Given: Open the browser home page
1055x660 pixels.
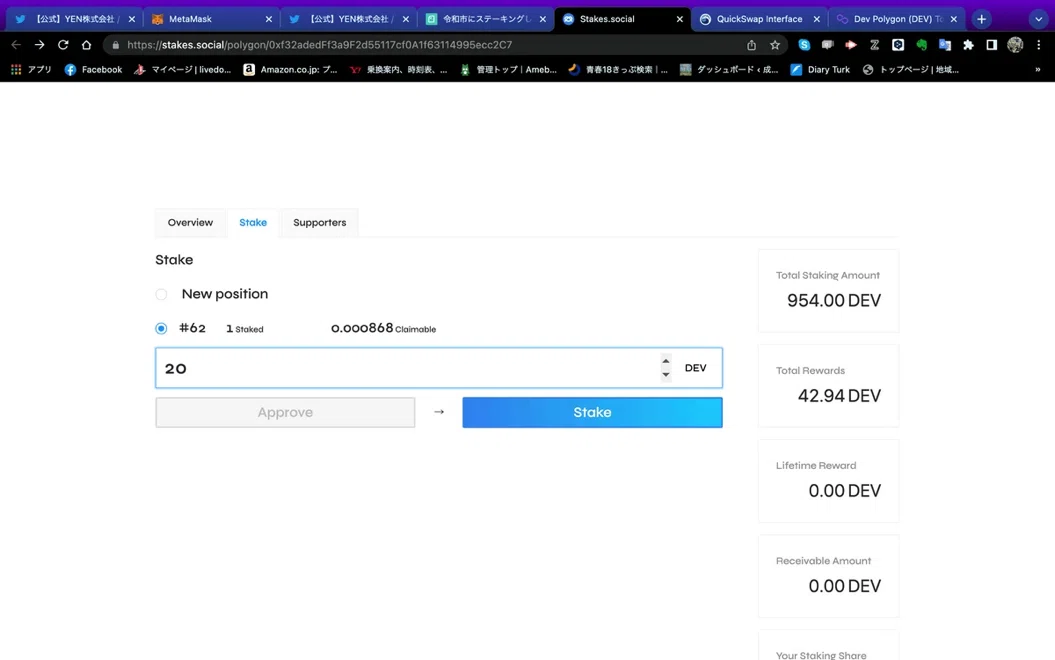Looking at the screenshot, I should tap(86, 45).
